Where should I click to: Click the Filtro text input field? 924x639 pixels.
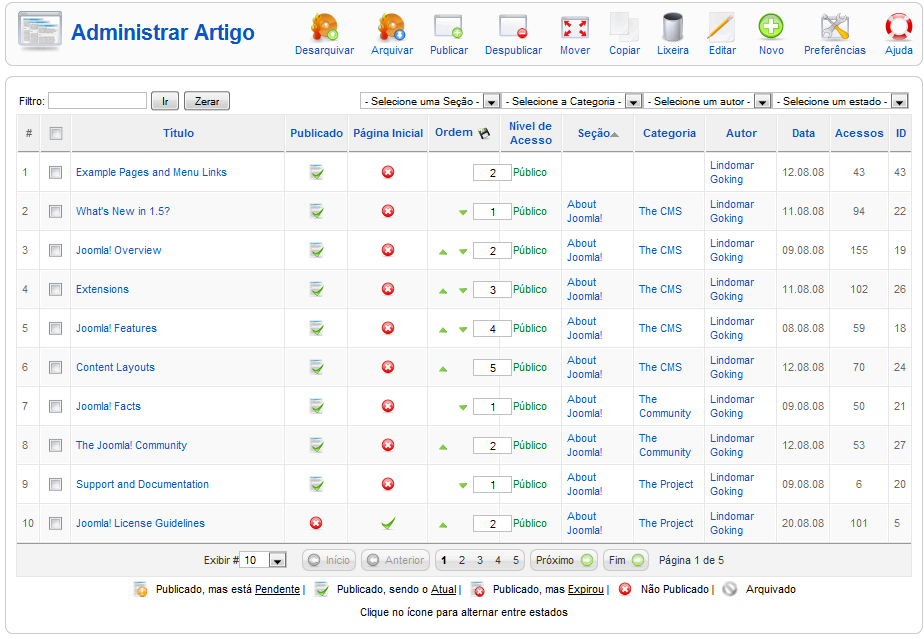(x=97, y=101)
